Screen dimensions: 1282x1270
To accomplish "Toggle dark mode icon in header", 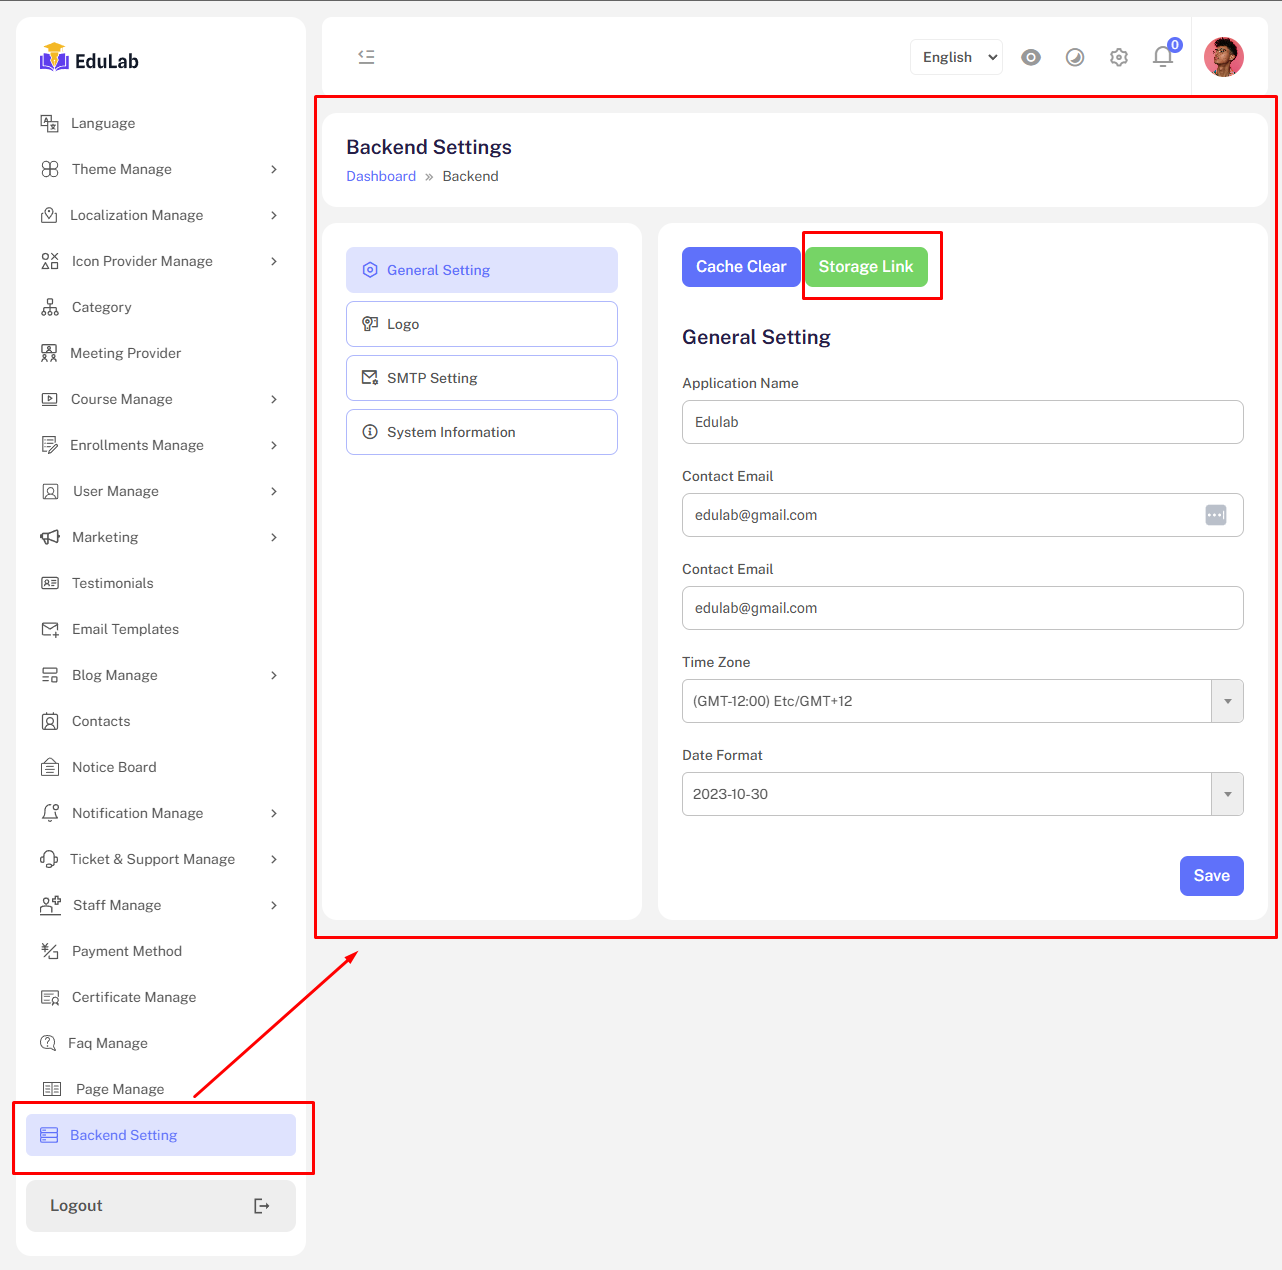I will pyautogui.click(x=1075, y=57).
